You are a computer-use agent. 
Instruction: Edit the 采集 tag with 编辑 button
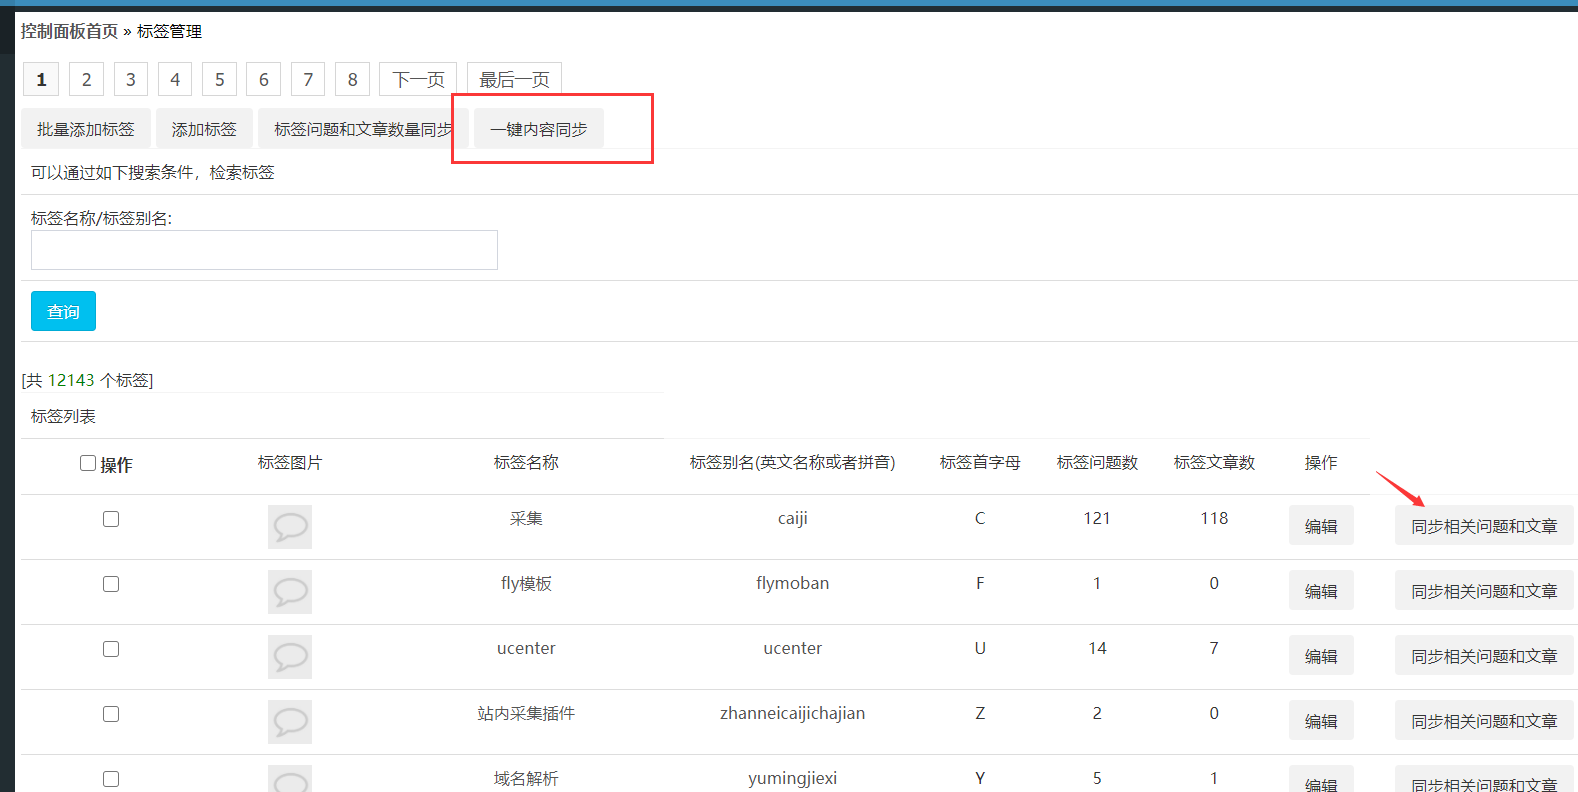point(1321,526)
